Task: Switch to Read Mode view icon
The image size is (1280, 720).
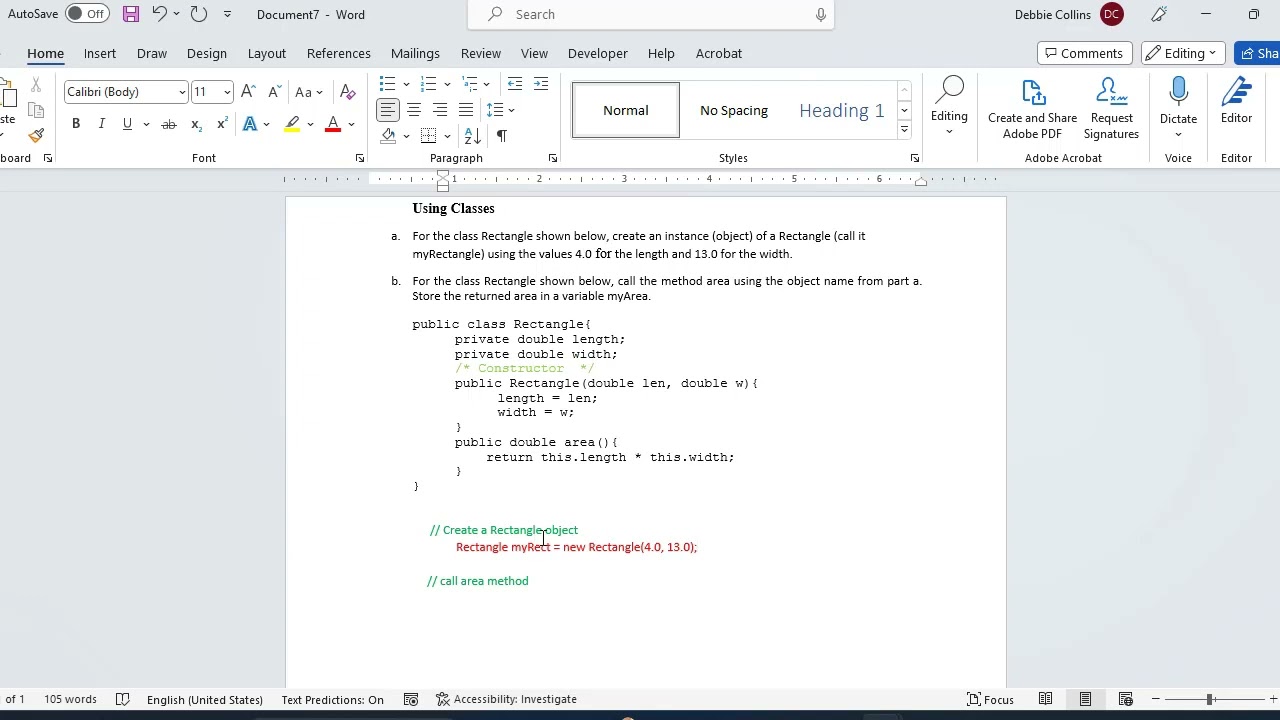Action: coord(1045,699)
